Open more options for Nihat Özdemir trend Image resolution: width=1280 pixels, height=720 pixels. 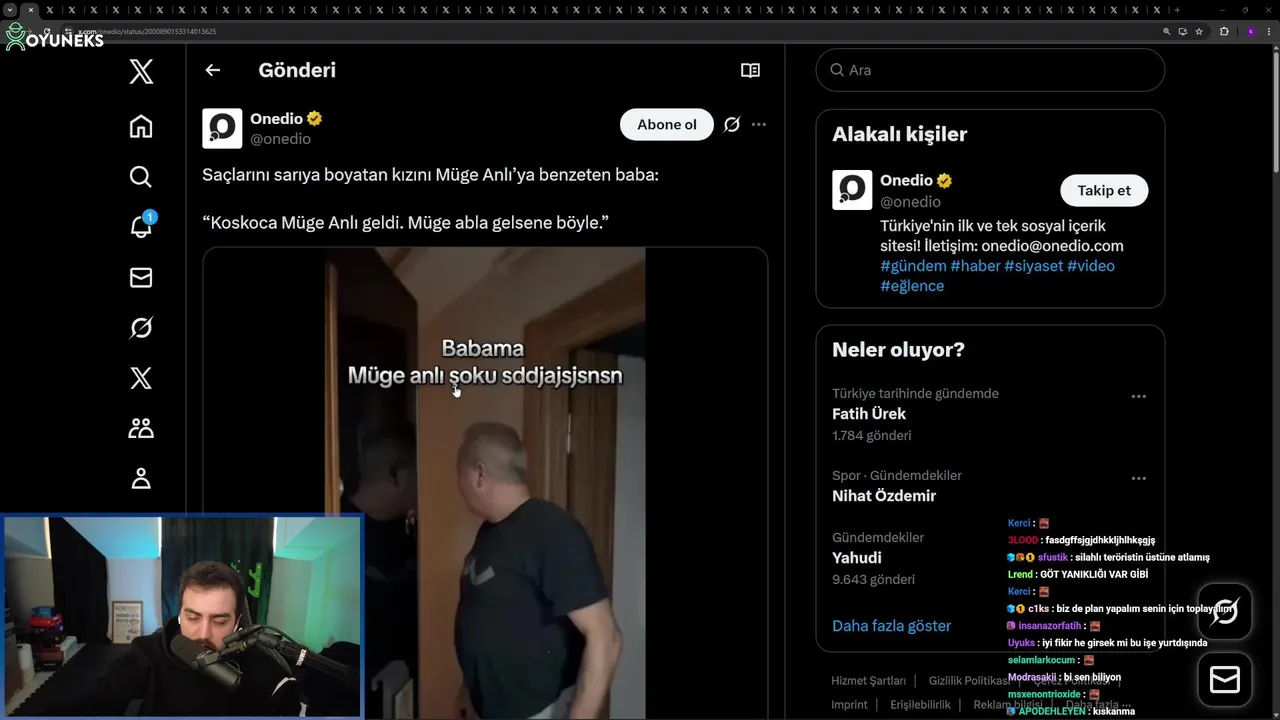tap(1138, 479)
